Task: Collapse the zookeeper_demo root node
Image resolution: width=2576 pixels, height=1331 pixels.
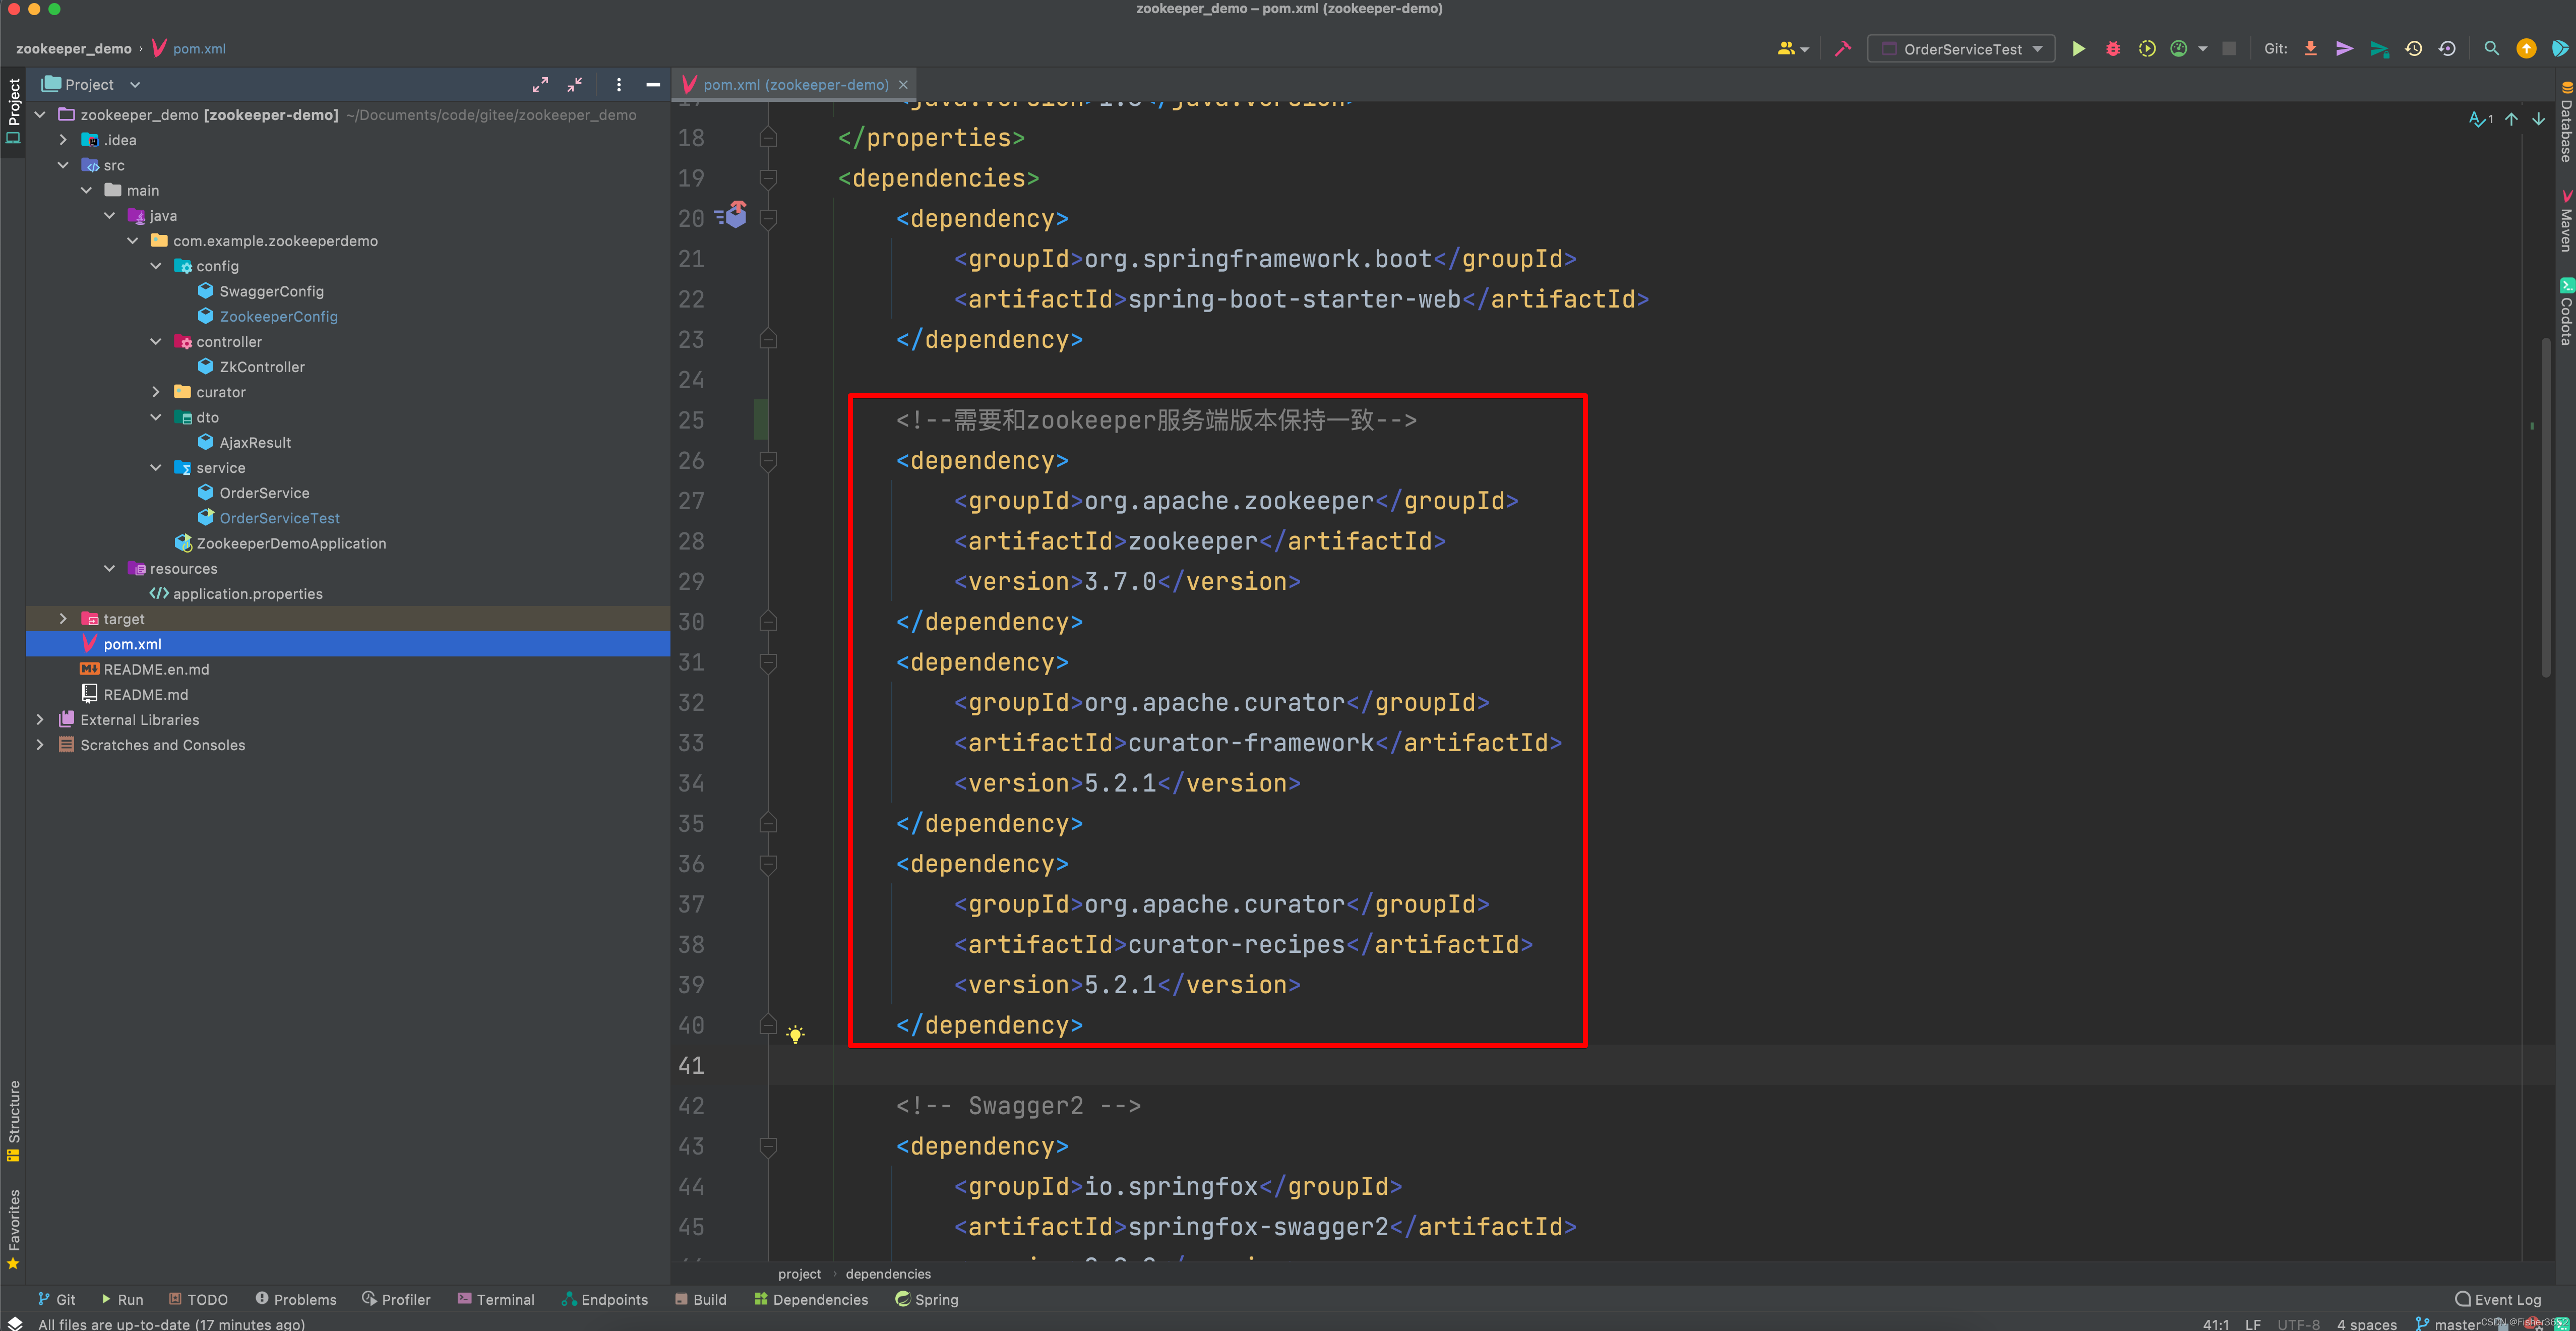Action: click(40, 115)
